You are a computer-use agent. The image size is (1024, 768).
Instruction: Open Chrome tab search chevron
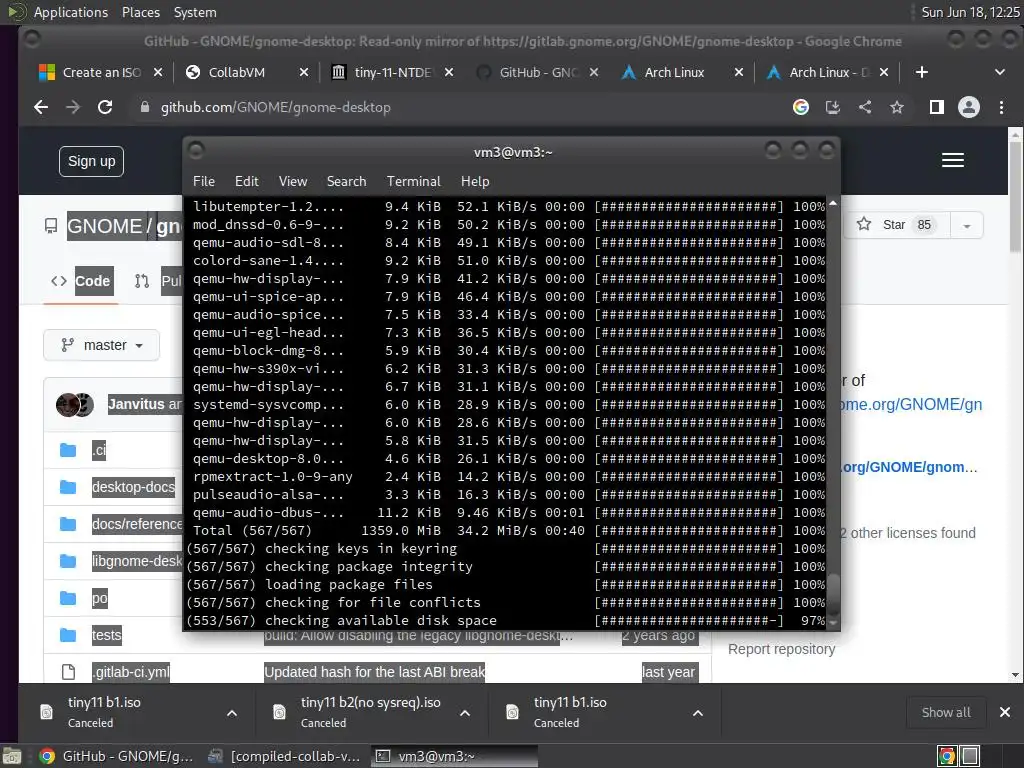click(1000, 72)
